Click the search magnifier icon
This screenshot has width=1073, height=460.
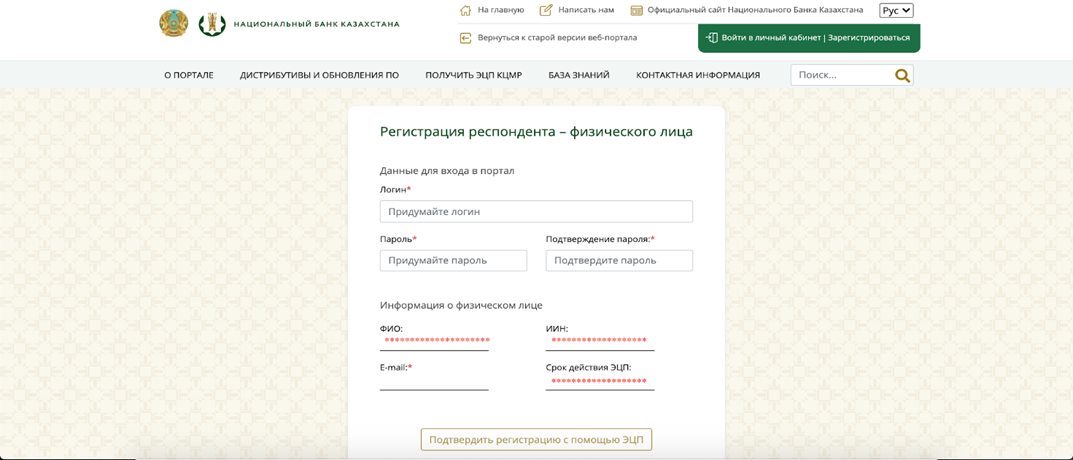point(902,75)
